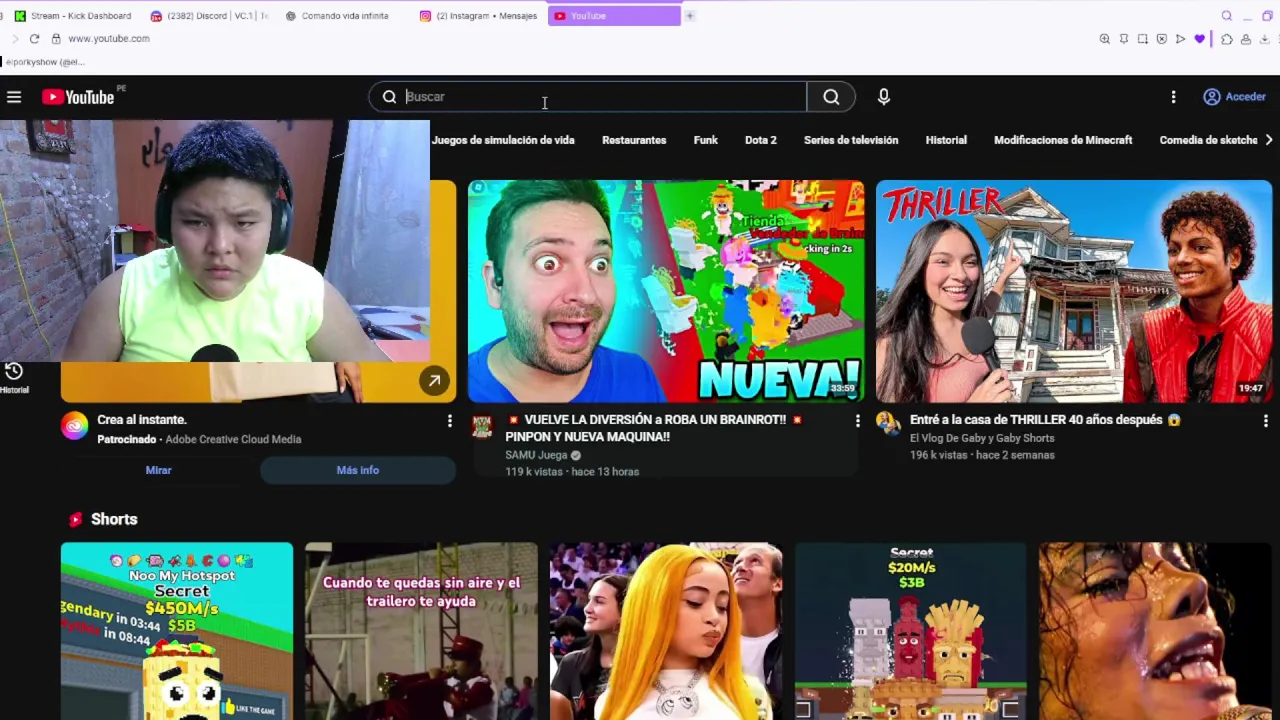Screen dimensions: 1280x720
Task: Open the sweaty face close-up short
Action: (x=1155, y=631)
